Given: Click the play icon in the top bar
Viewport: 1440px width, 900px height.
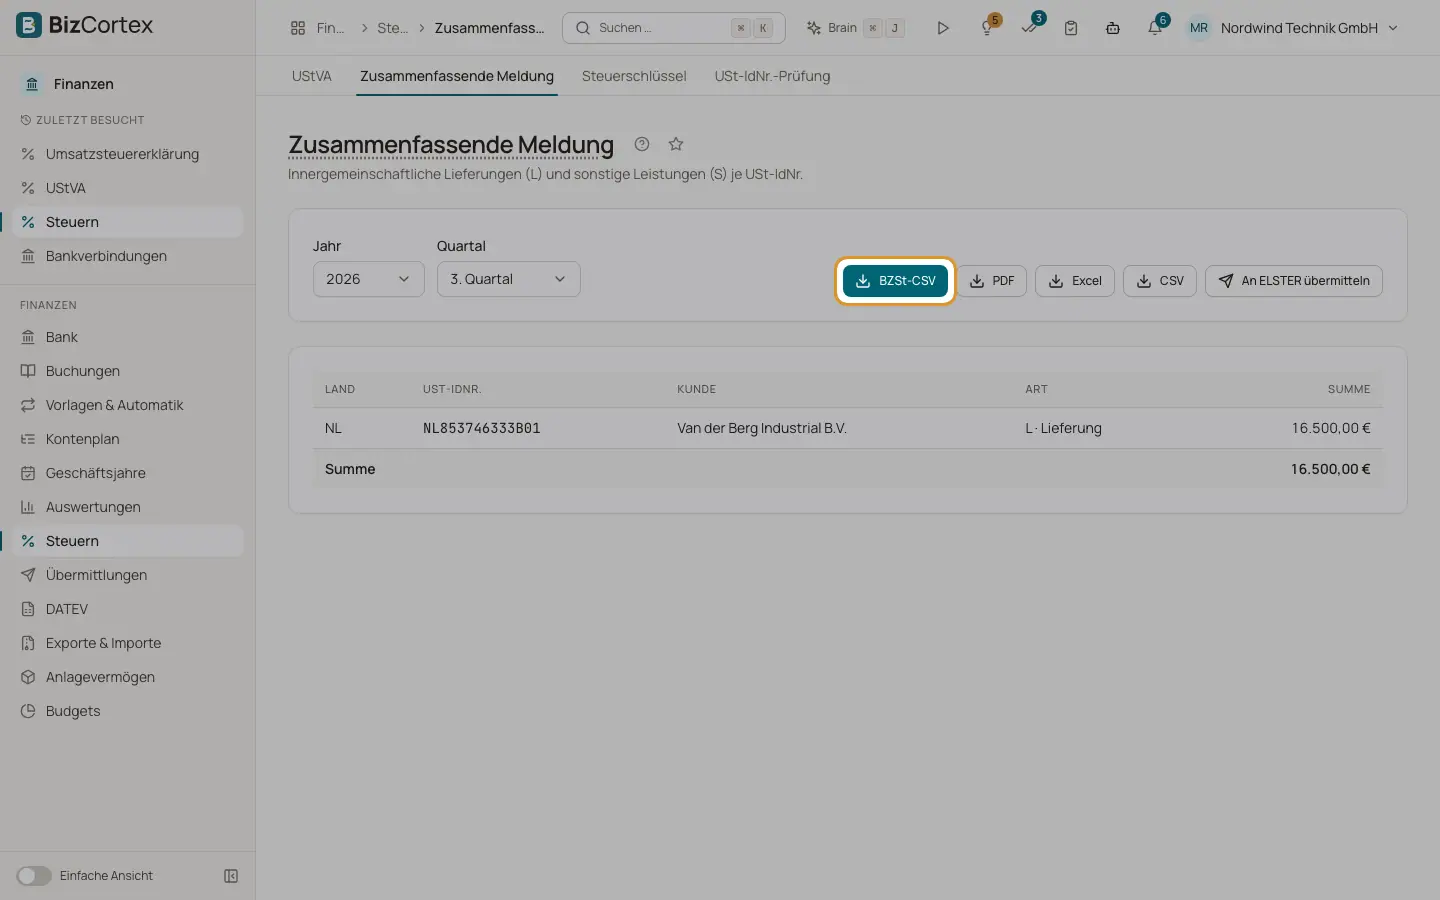Looking at the screenshot, I should point(942,28).
